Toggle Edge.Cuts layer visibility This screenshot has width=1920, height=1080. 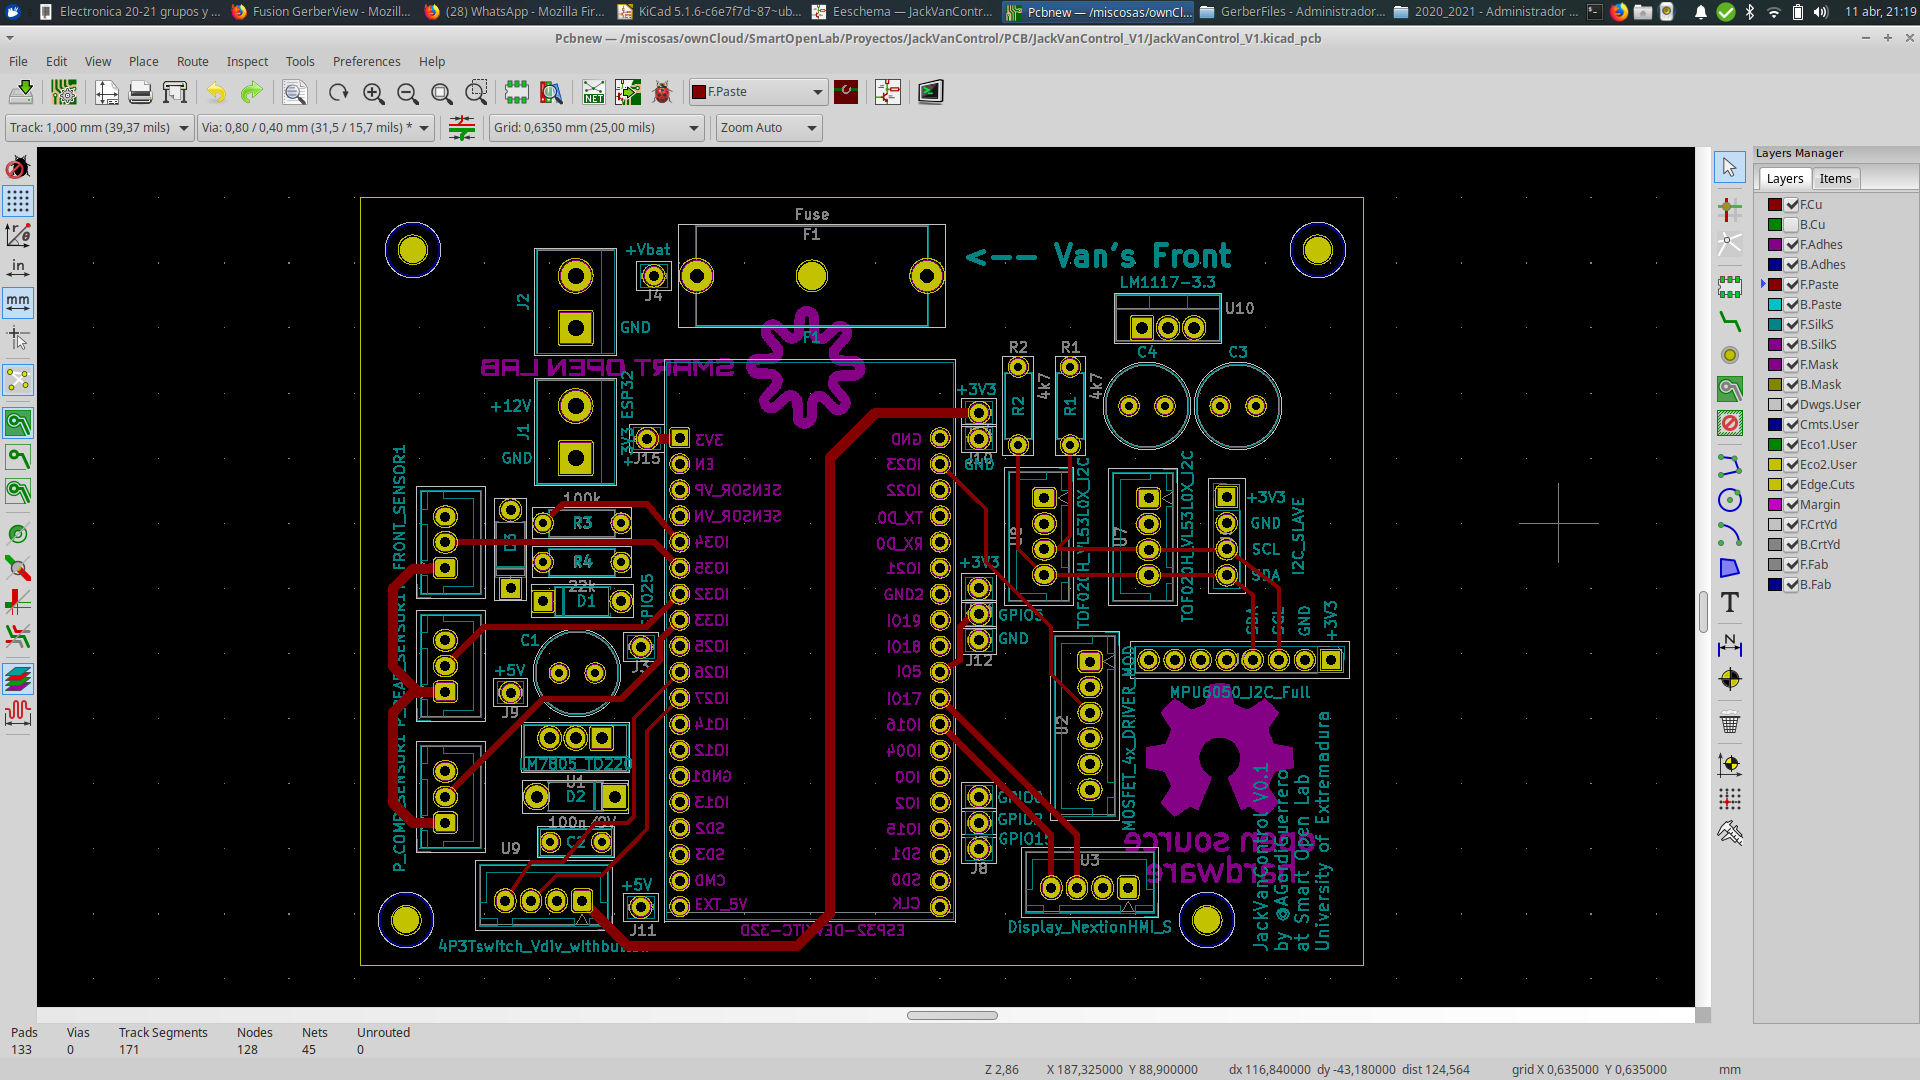point(1792,485)
